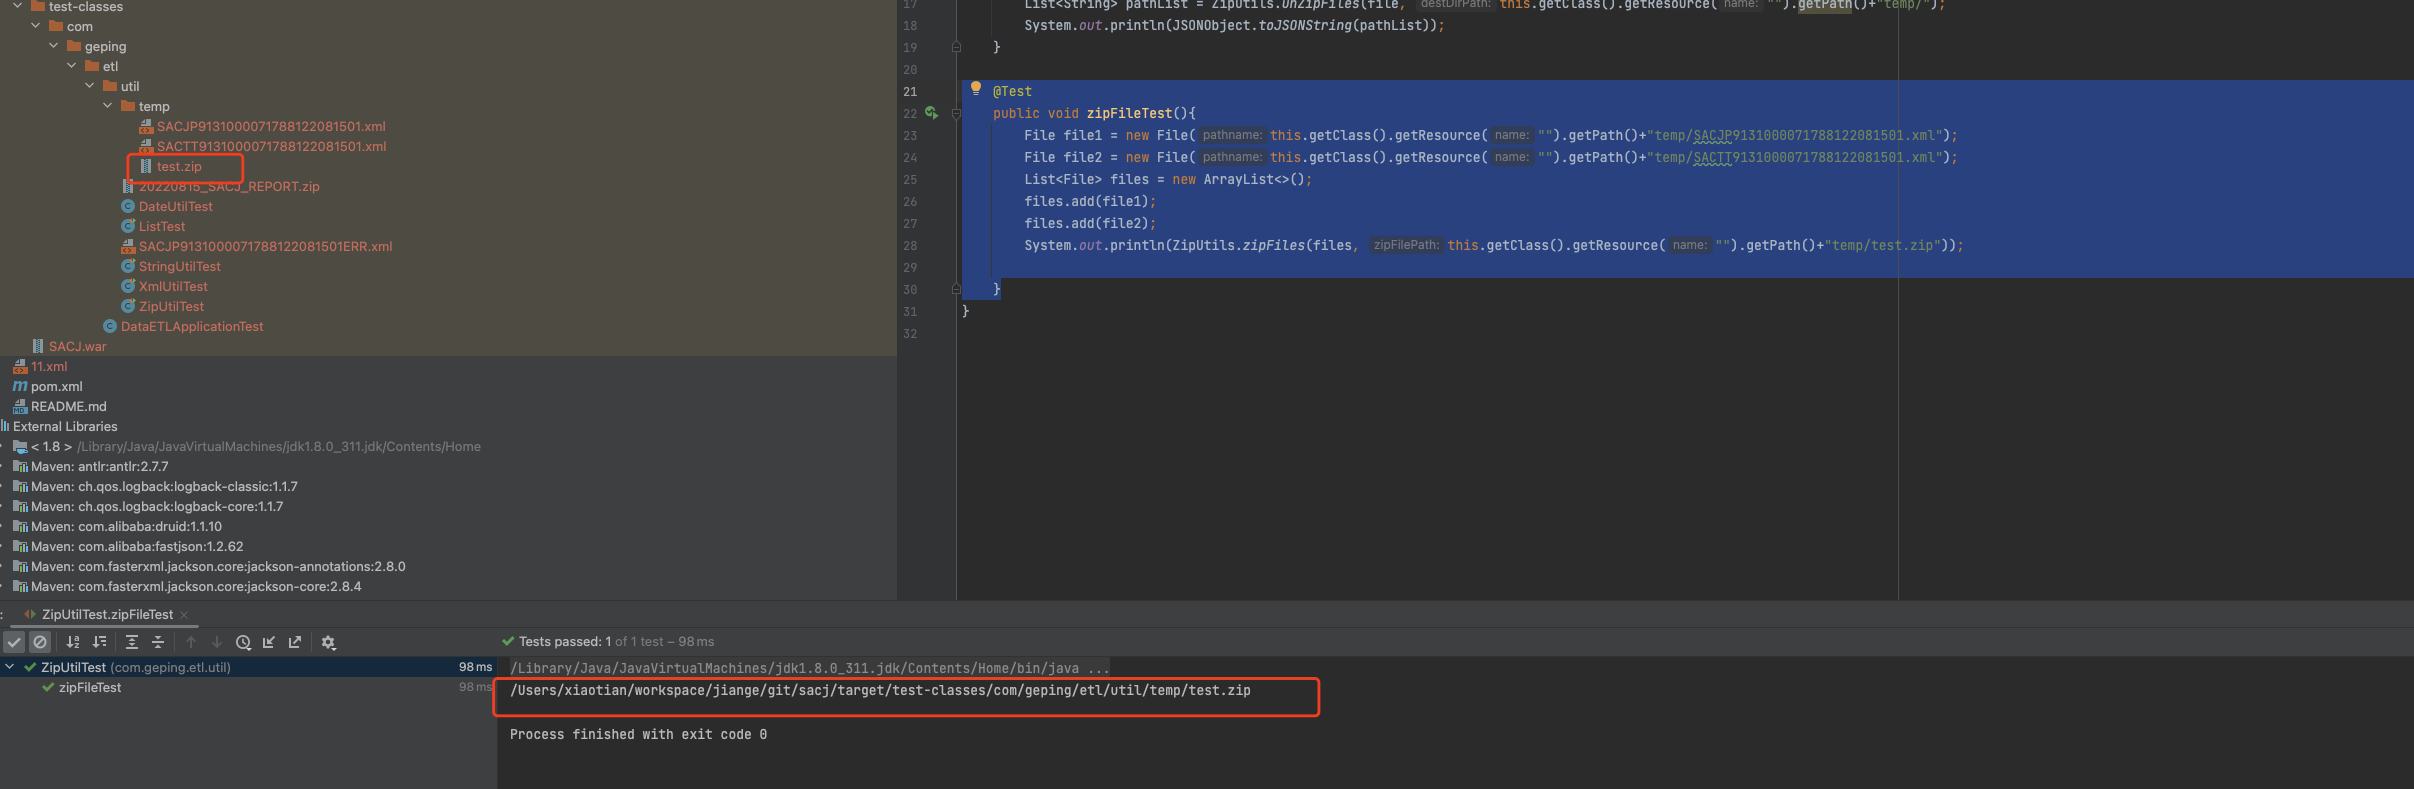Collapse the geping package folder
The image size is (2414, 789).
(x=54, y=46)
